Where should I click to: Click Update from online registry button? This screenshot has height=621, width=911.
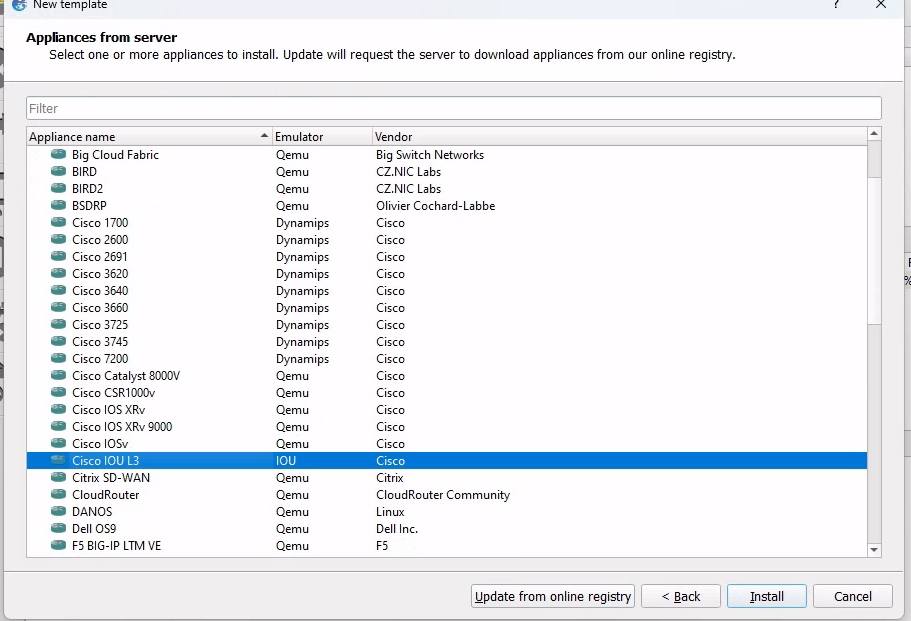[x=553, y=597]
